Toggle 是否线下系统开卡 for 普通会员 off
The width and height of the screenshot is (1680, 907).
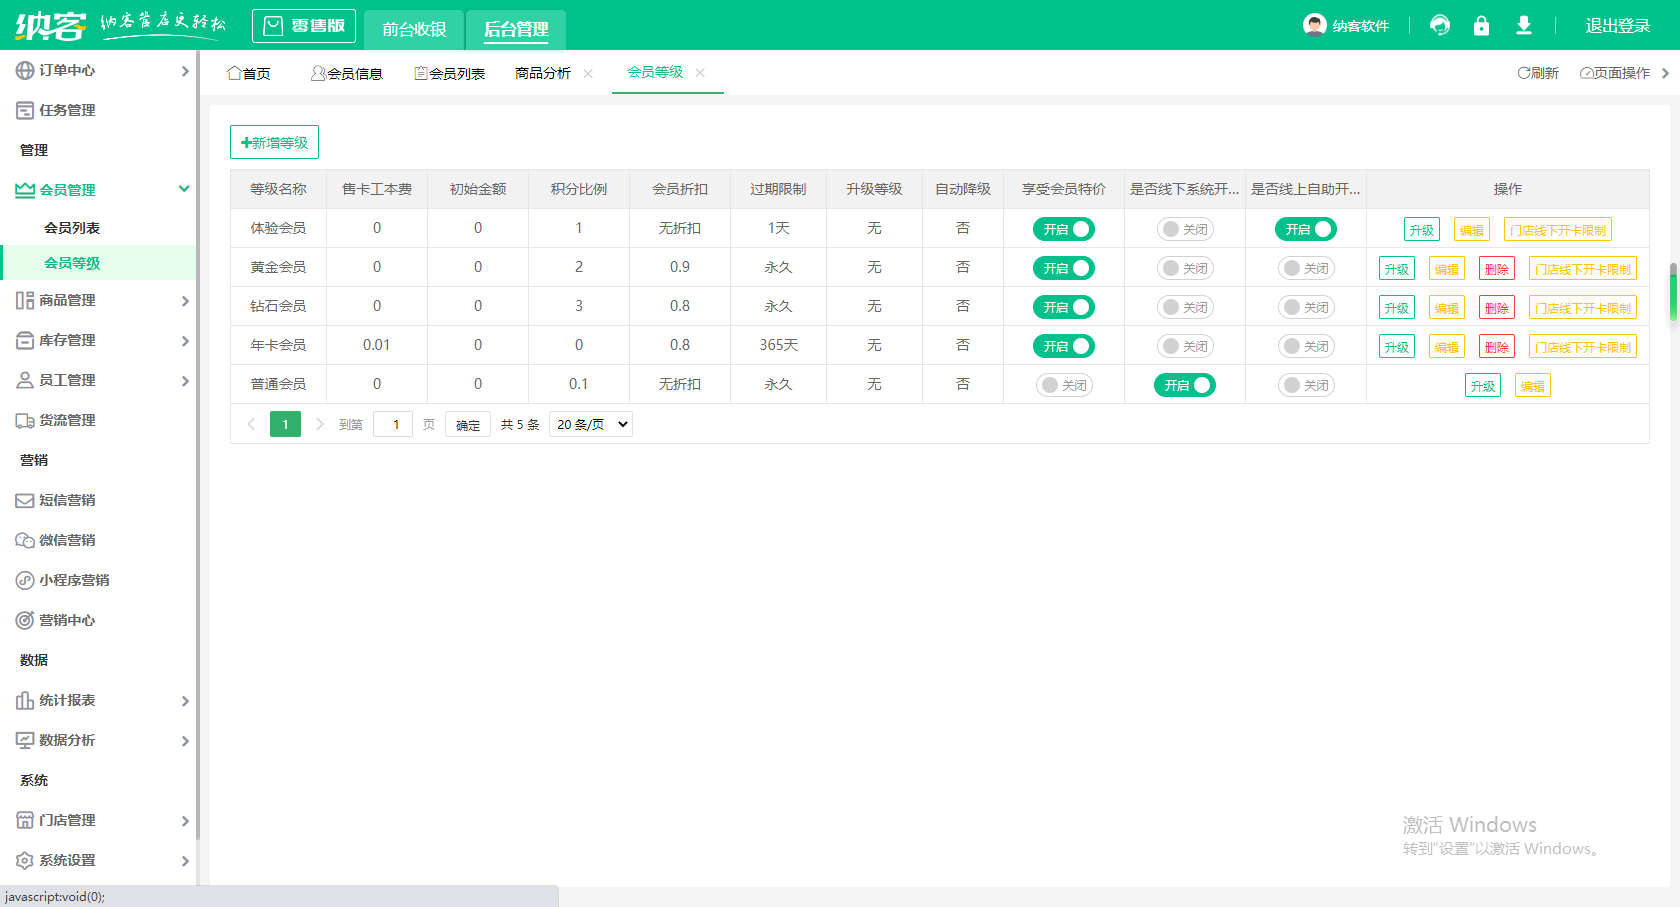tap(1184, 385)
